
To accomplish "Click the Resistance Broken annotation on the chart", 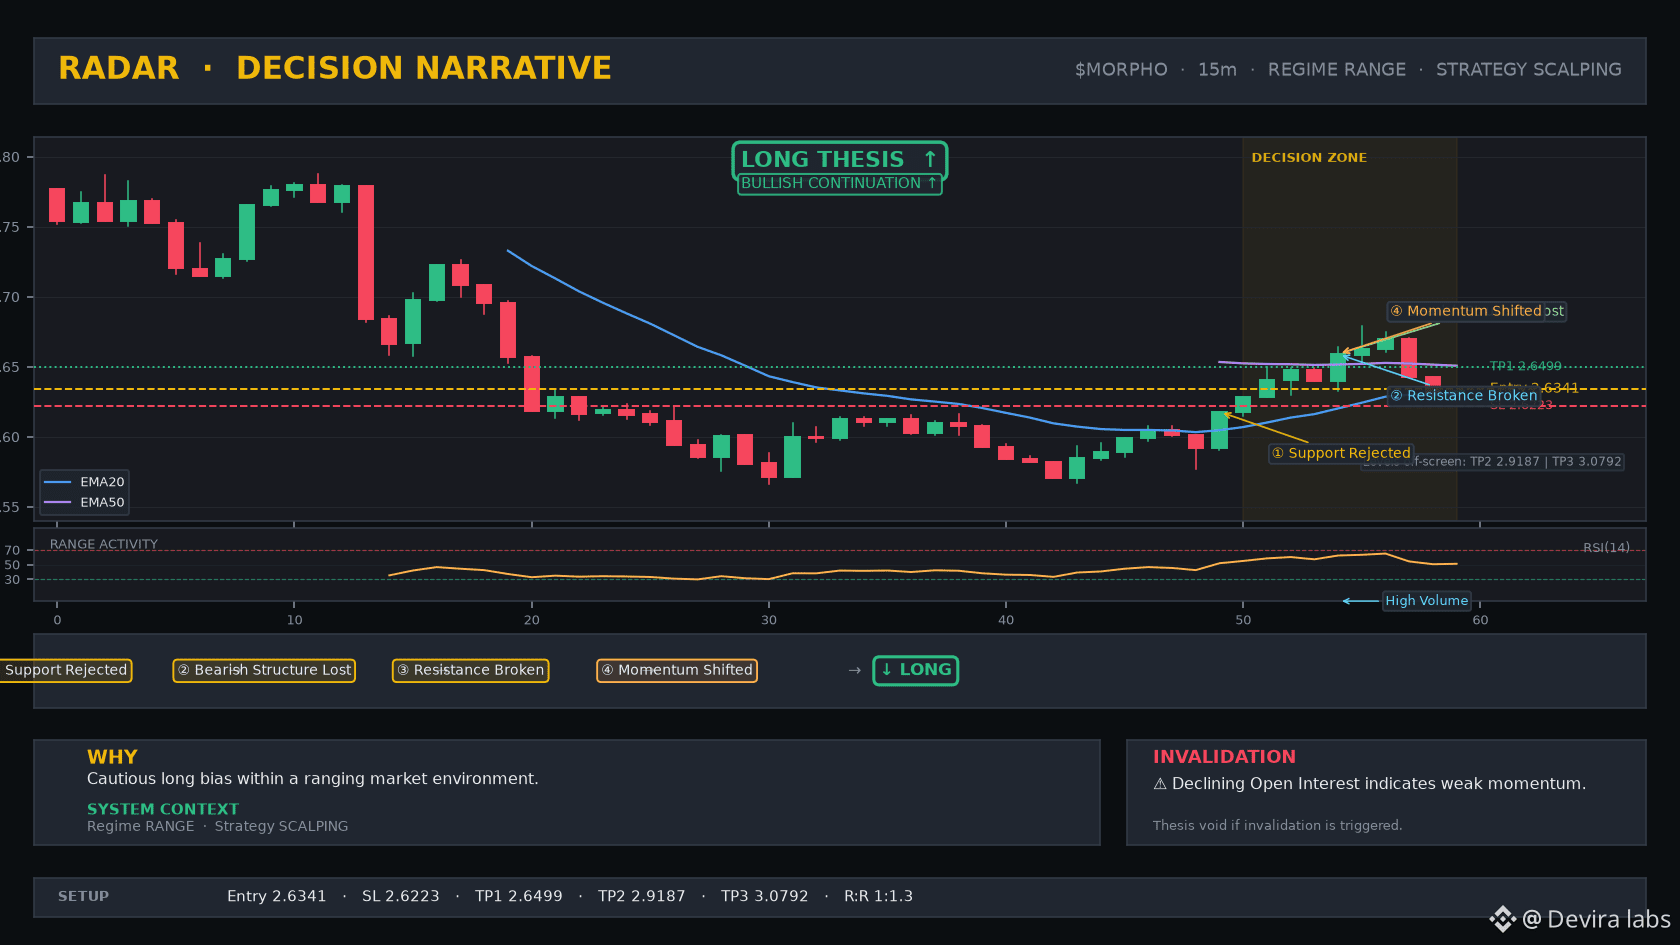I will pos(1464,396).
